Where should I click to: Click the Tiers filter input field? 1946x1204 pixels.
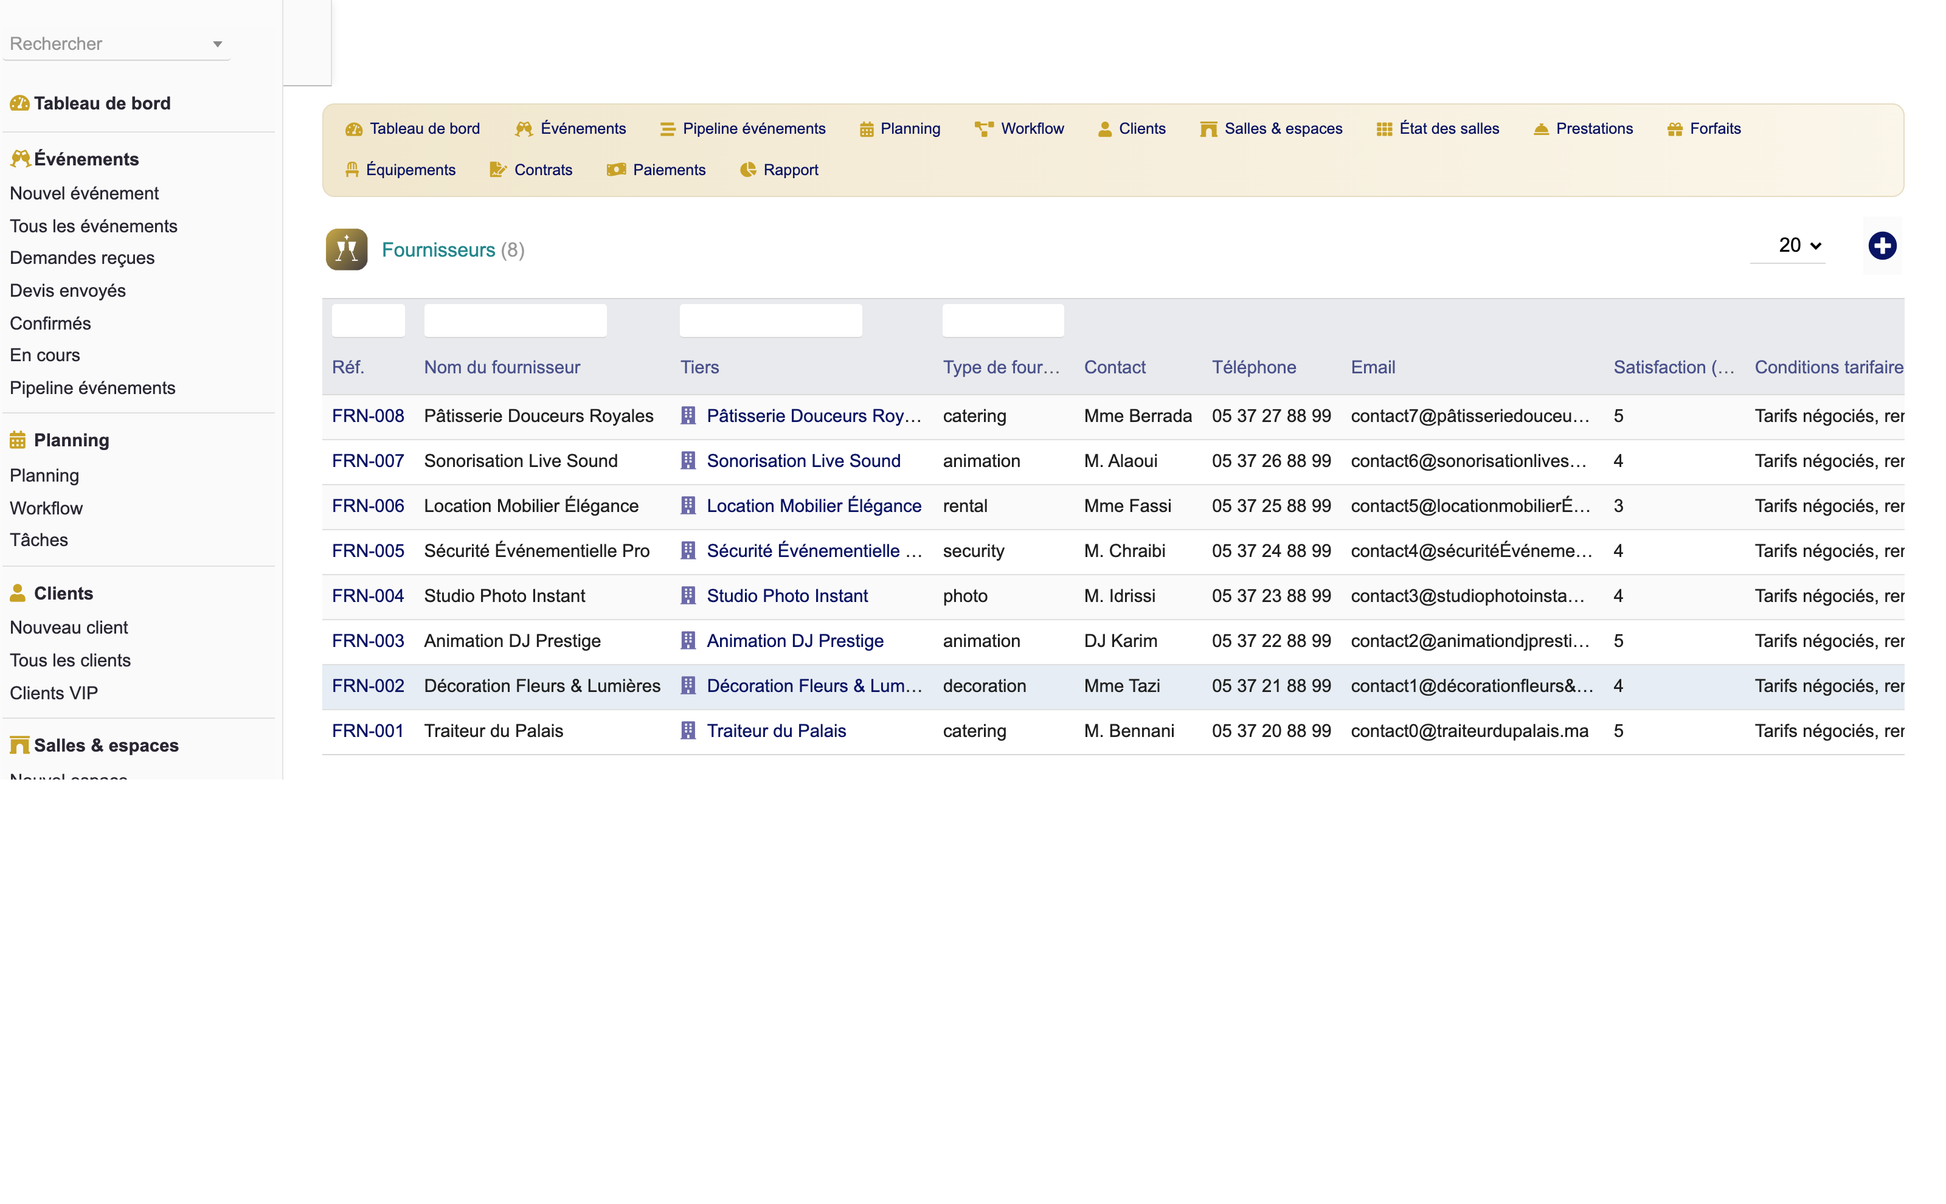pos(771,320)
